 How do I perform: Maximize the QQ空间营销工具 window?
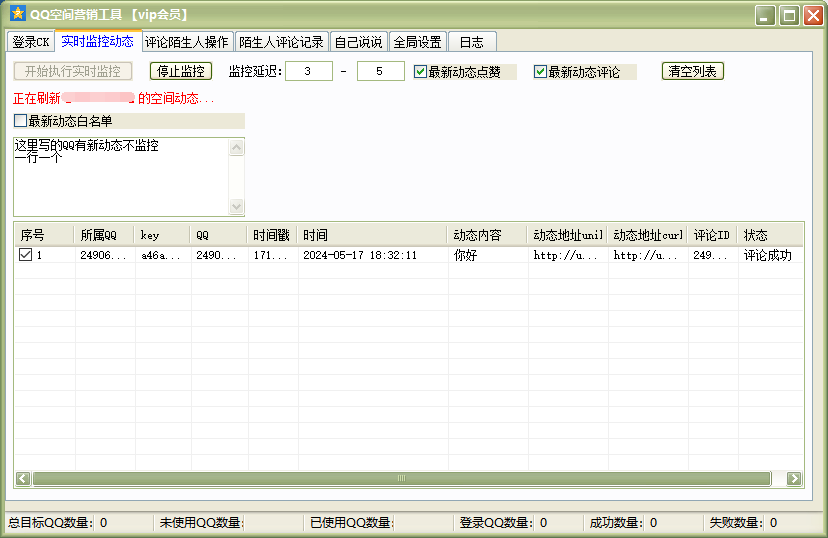(789, 15)
